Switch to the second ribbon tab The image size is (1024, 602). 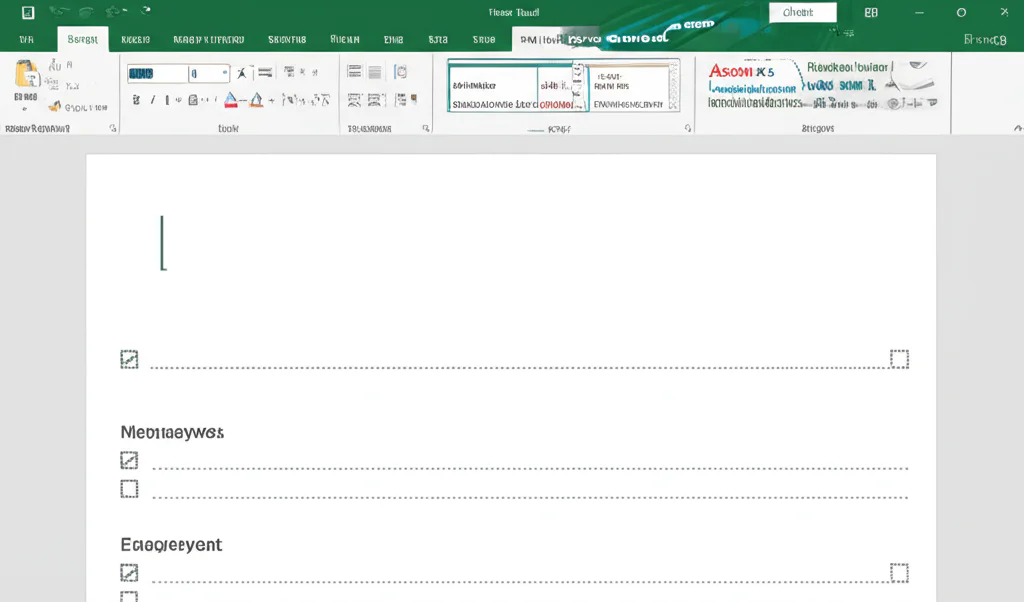click(81, 39)
